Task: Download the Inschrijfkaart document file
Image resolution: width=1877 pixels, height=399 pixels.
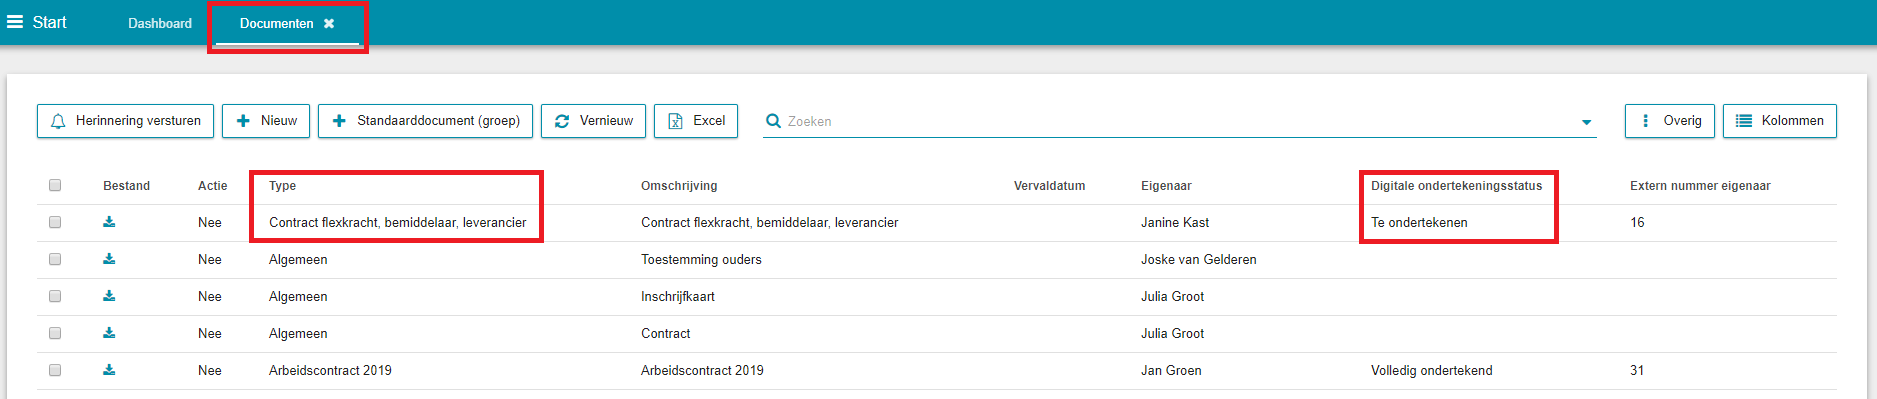Action: (109, 296)
